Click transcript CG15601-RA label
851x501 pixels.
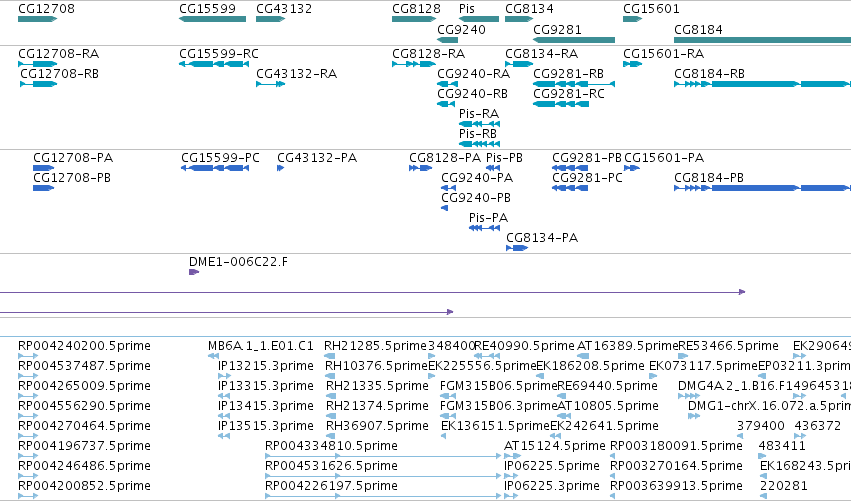point(664,54)
